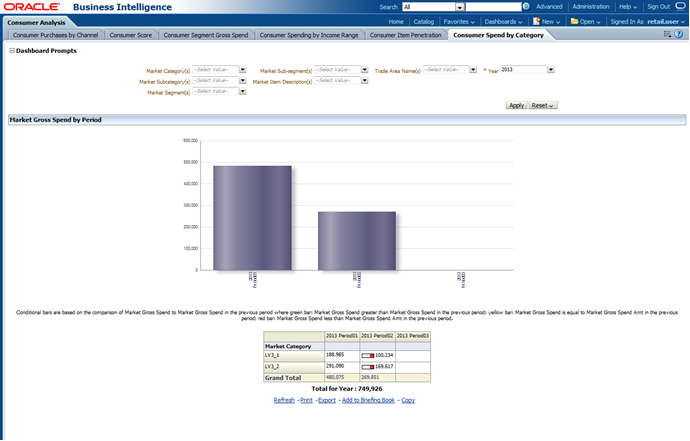Image resolution: width=690 pixels, height=441 pixels.
Task: Click the Market Gross Spend by Period title
Action: [55, 120]
